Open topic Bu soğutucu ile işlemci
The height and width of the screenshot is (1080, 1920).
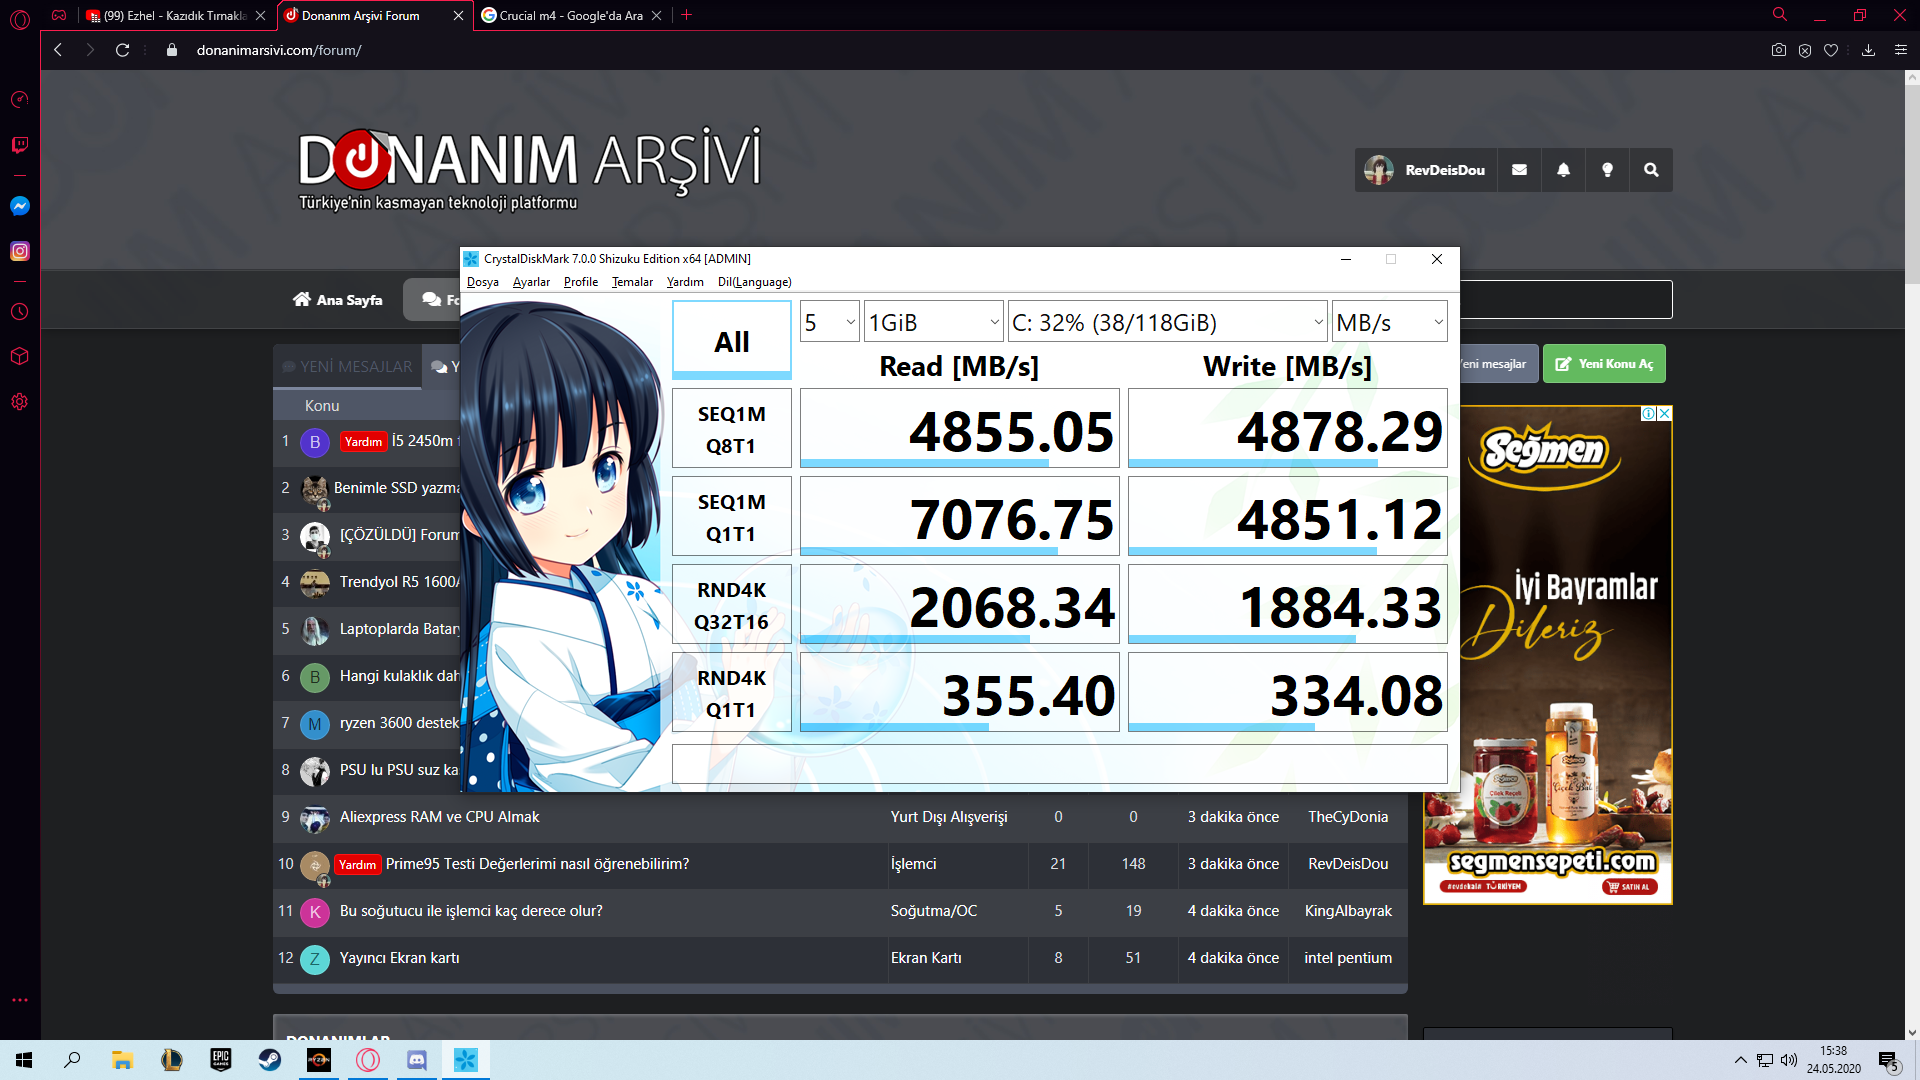tap(471, 911)
